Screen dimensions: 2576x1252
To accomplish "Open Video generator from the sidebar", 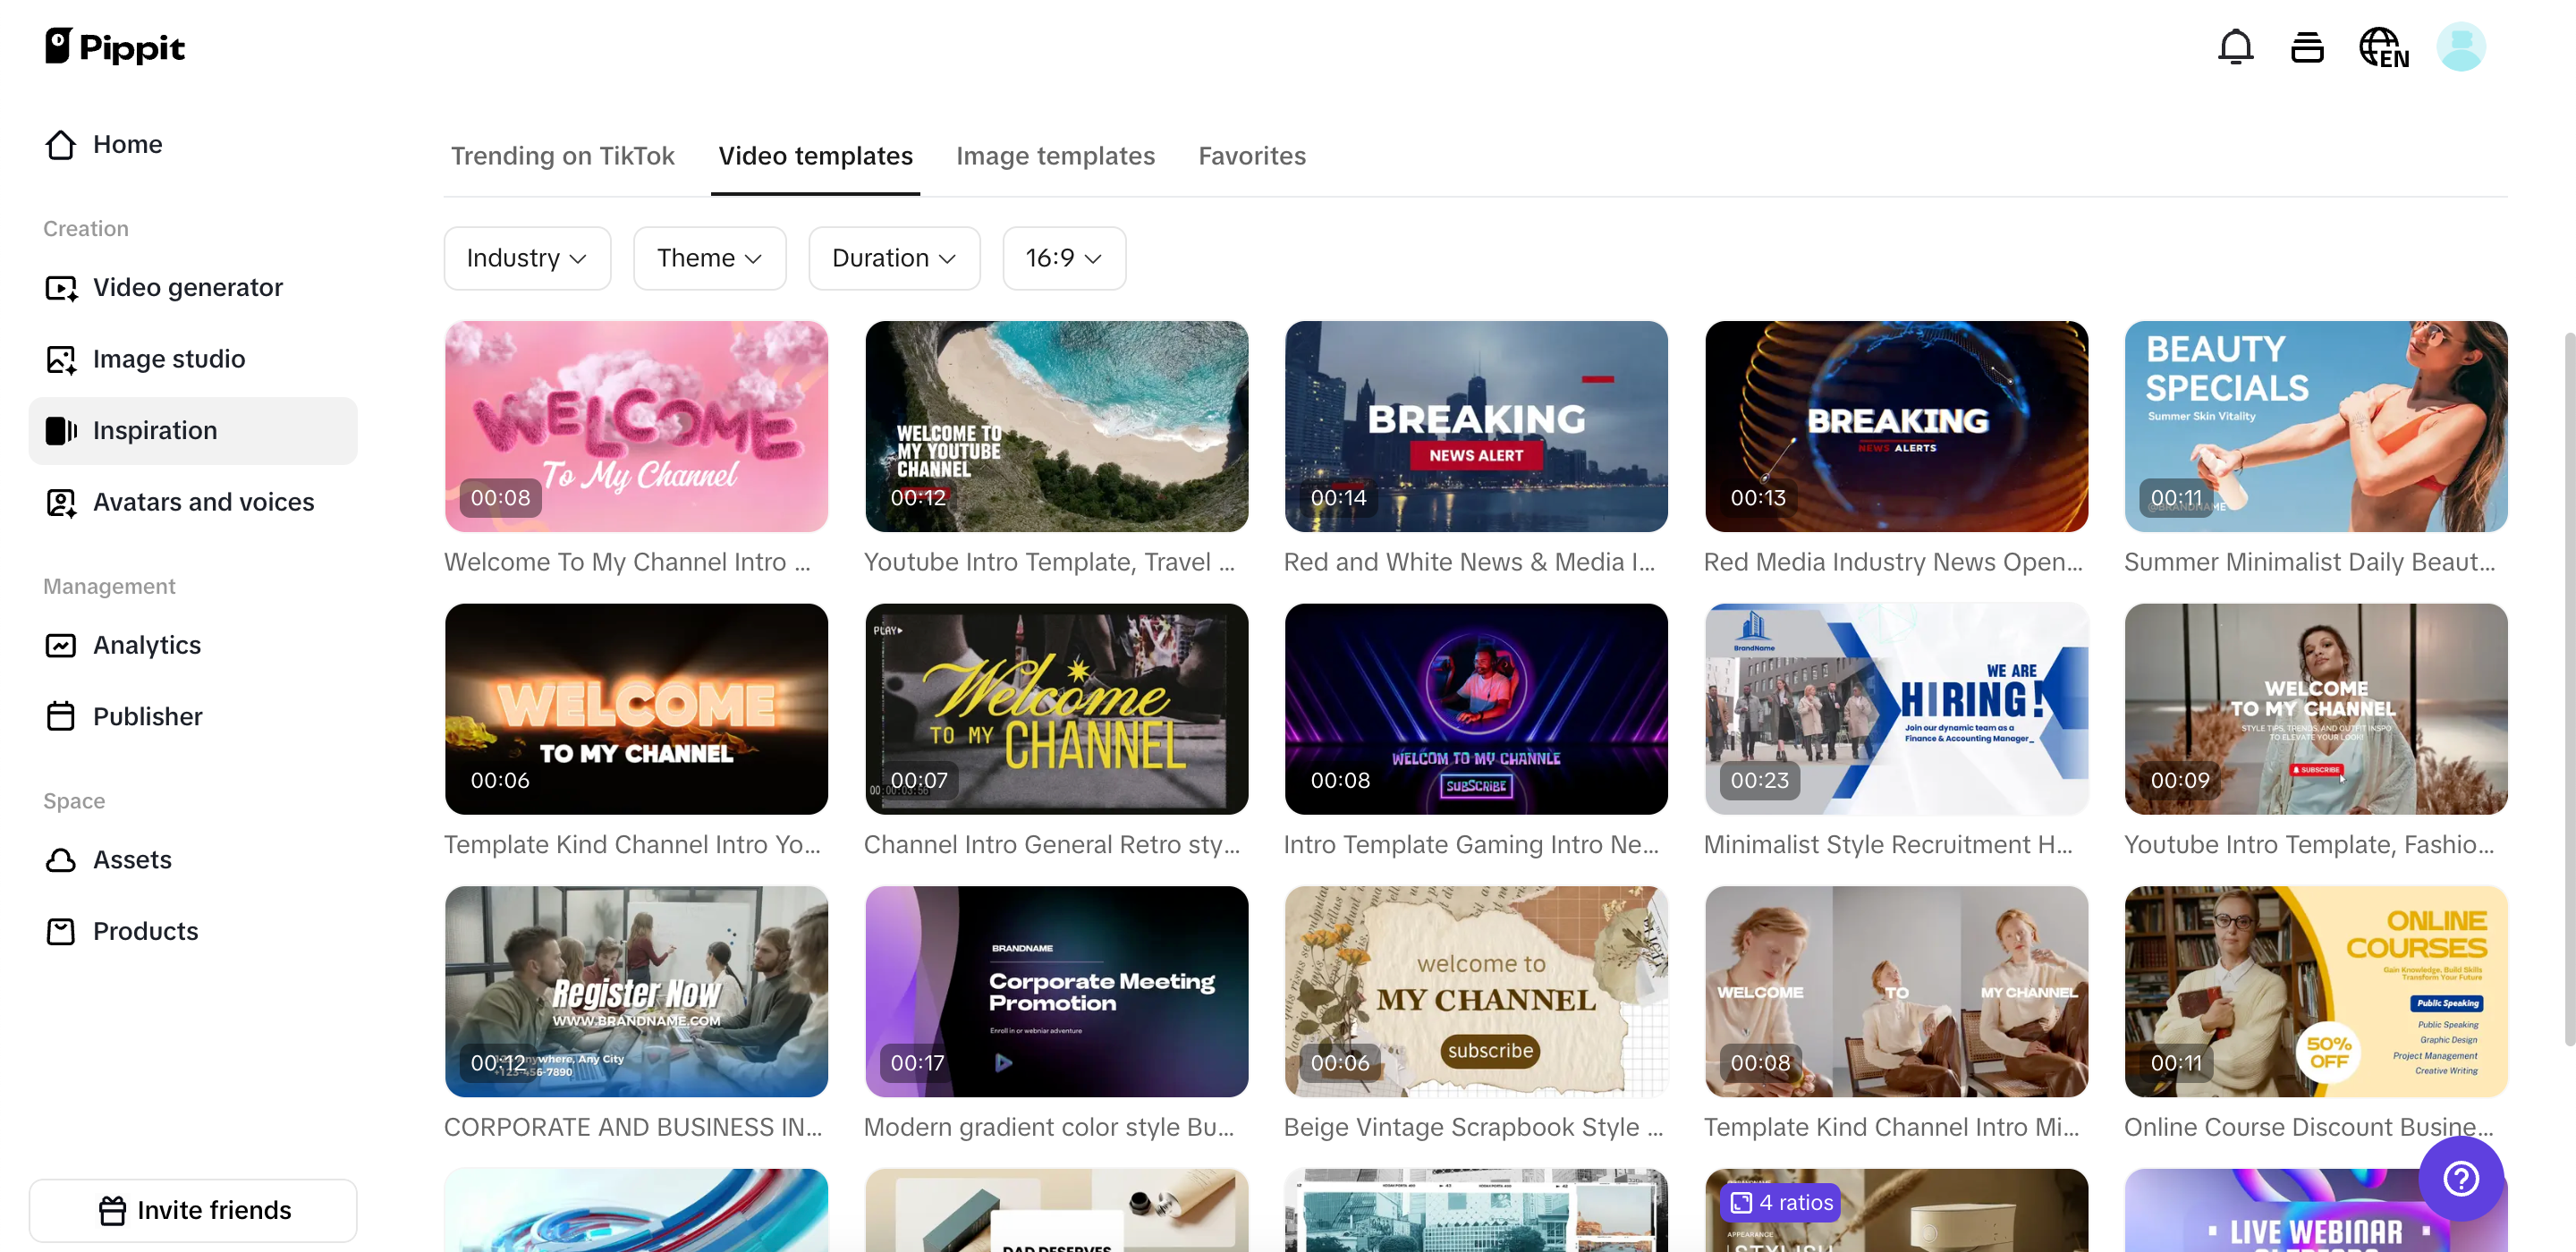I will click(187, 288).
